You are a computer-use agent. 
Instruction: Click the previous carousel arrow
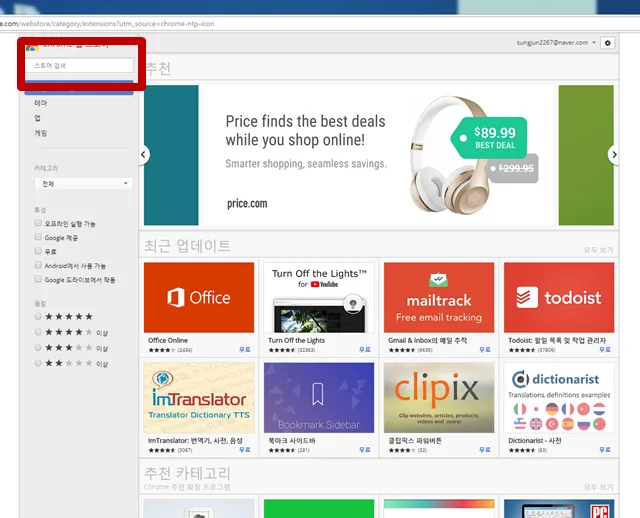tap(144, 155)
